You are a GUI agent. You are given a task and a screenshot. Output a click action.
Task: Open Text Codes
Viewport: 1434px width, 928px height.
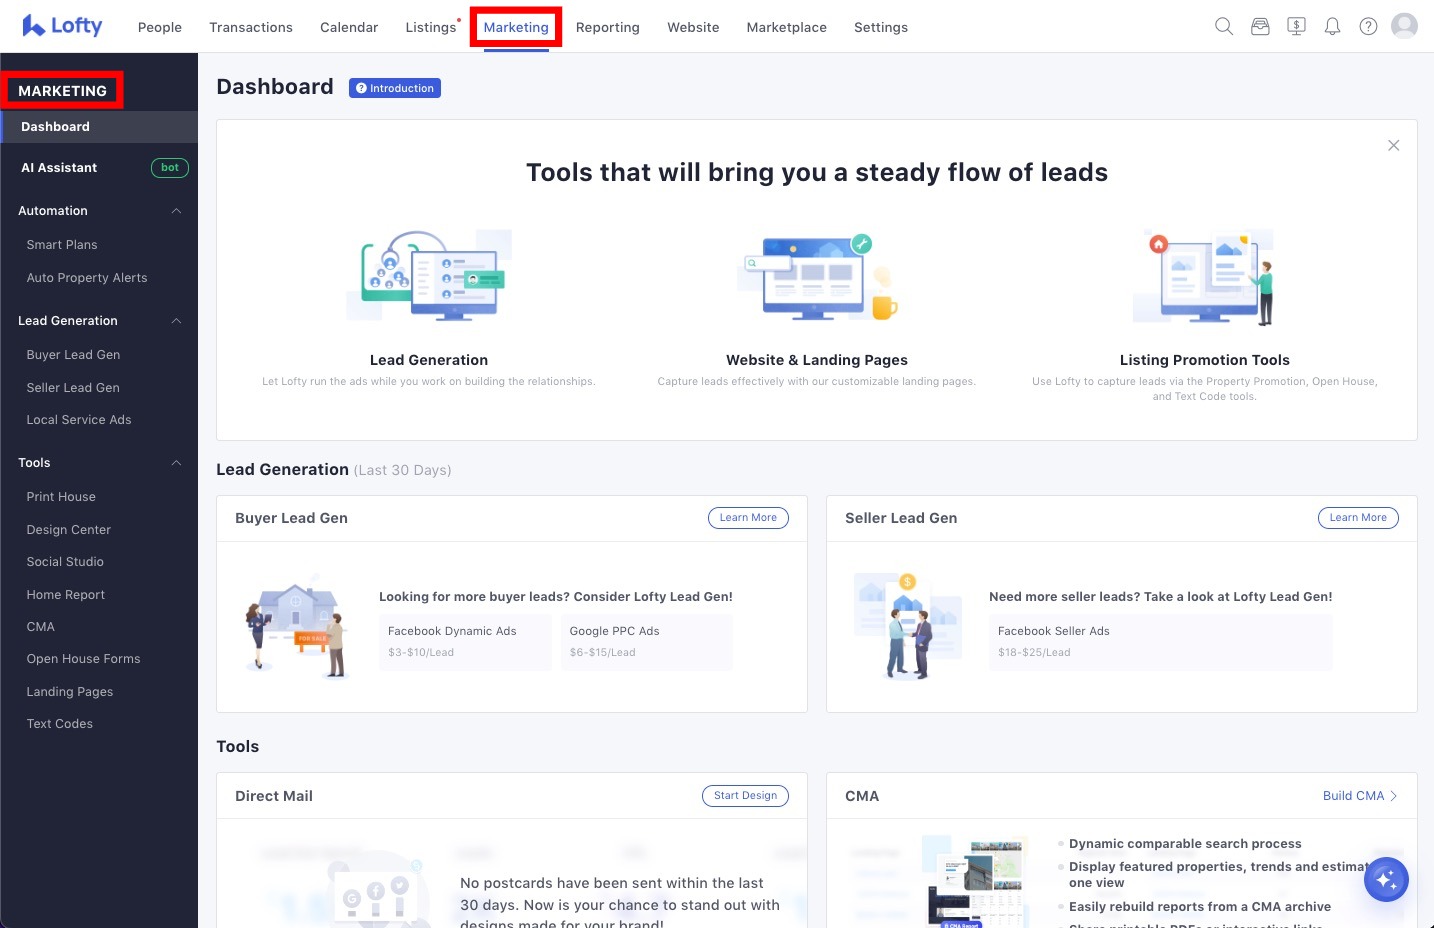tap(59, 724)
